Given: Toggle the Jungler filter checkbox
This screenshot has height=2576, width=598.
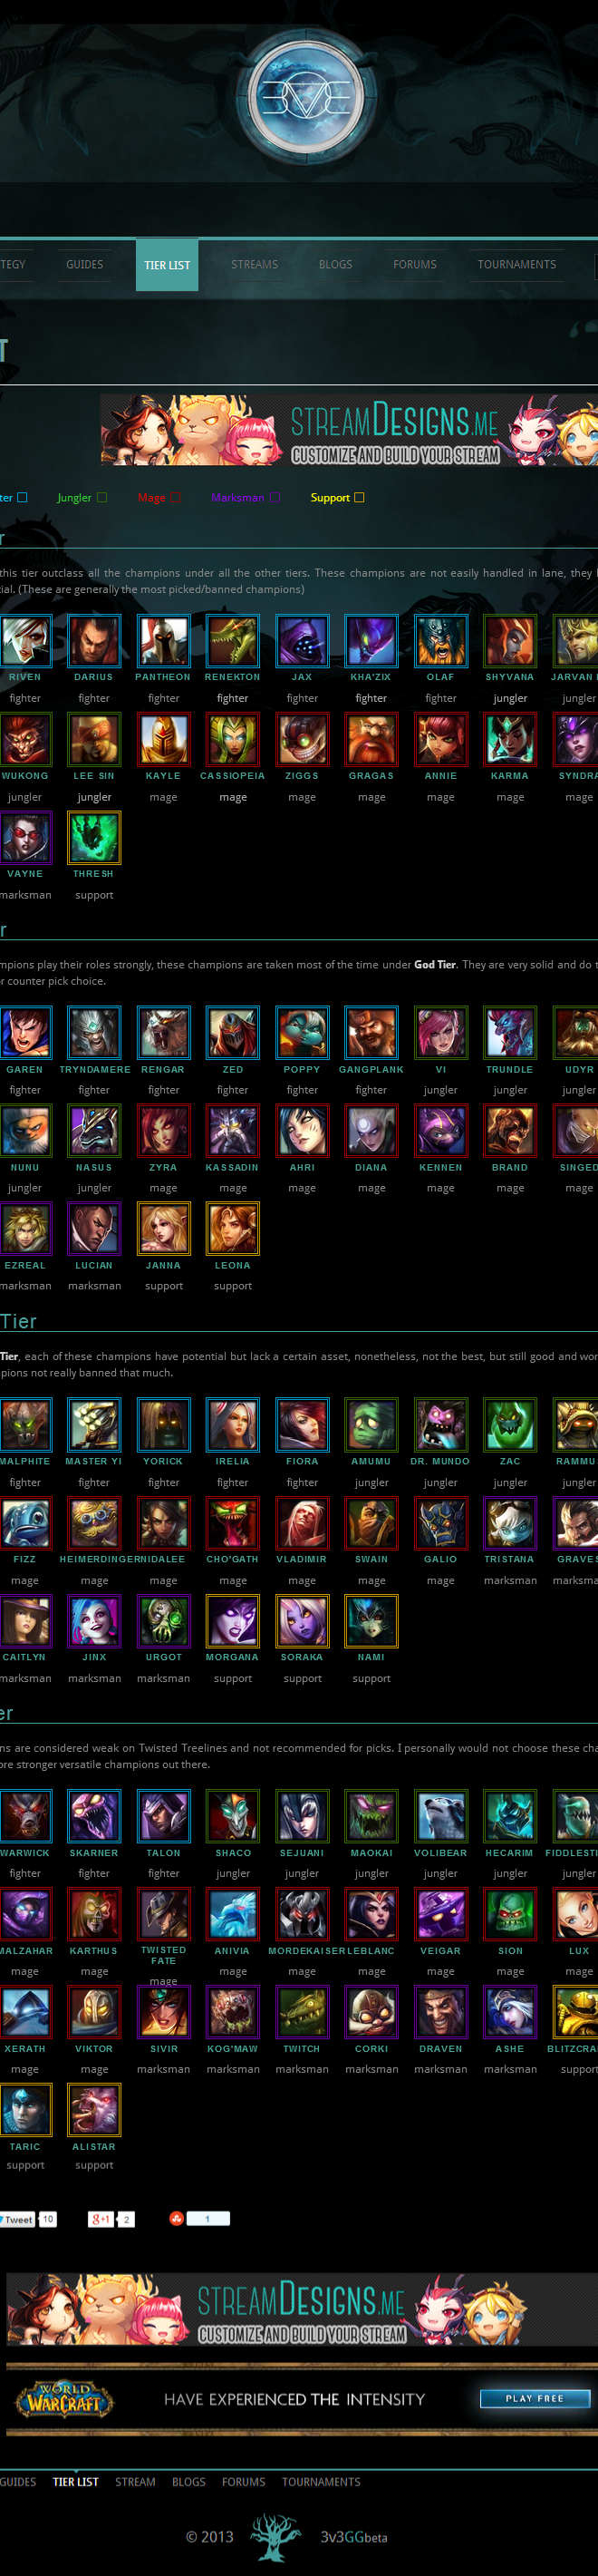Looking at the screenshot, I should 101,497.
